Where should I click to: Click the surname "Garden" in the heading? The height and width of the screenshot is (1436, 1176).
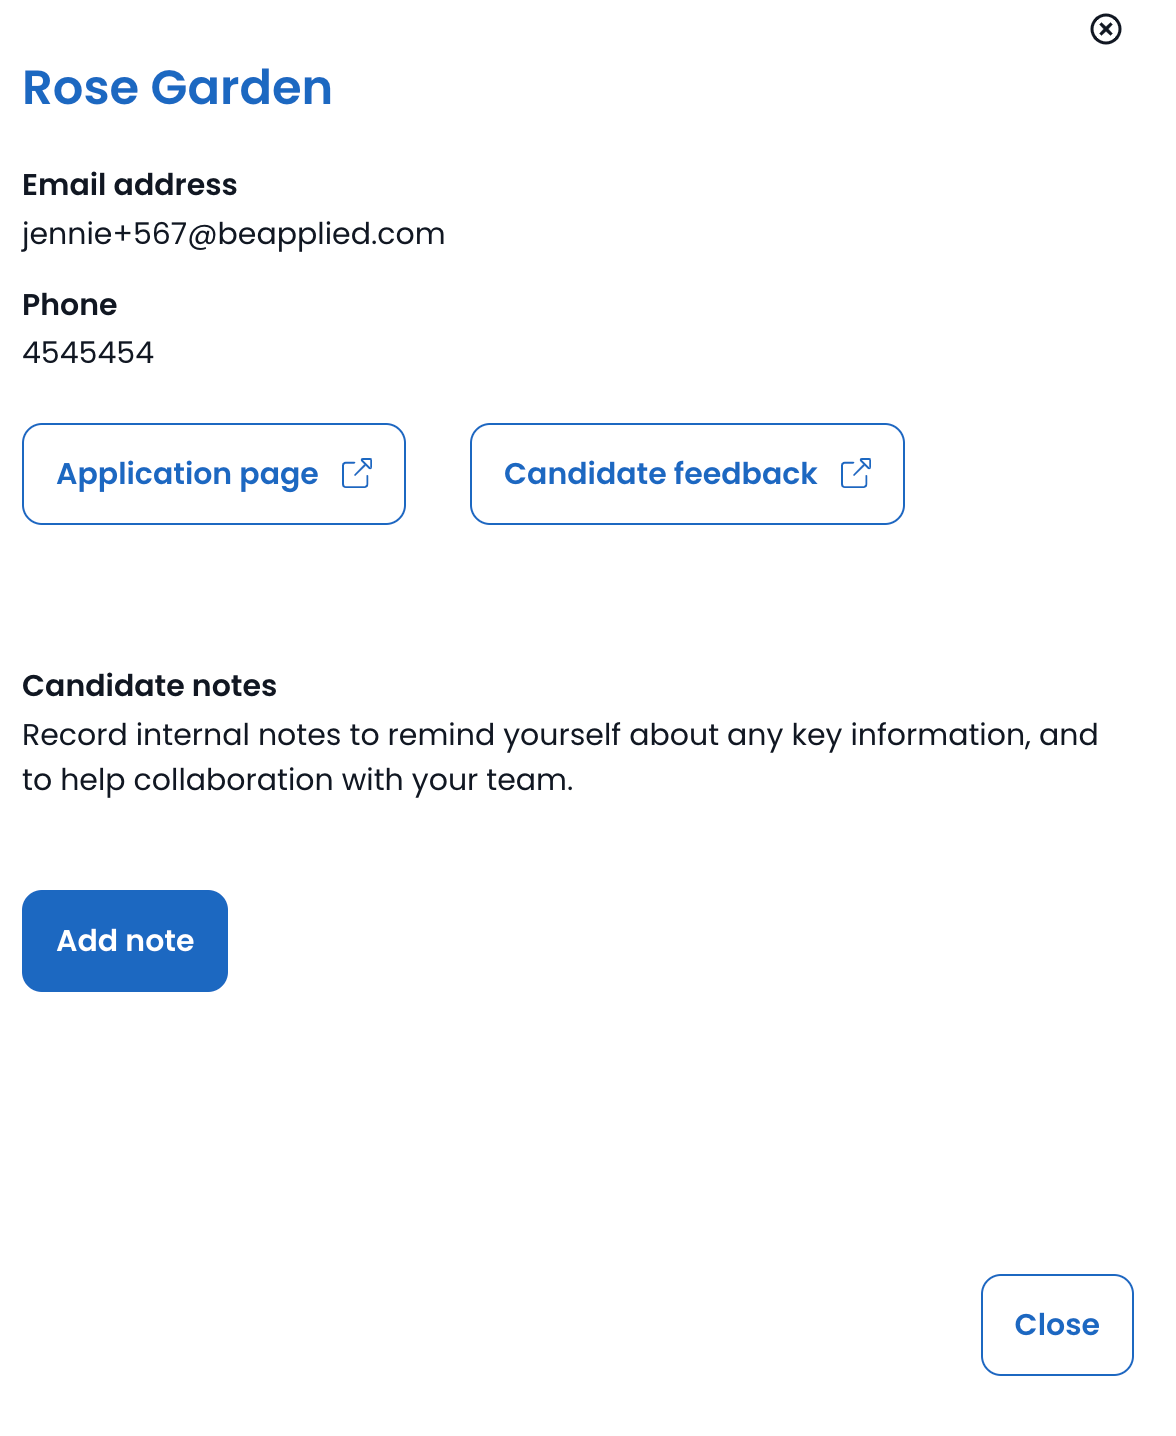click(241, 88)
